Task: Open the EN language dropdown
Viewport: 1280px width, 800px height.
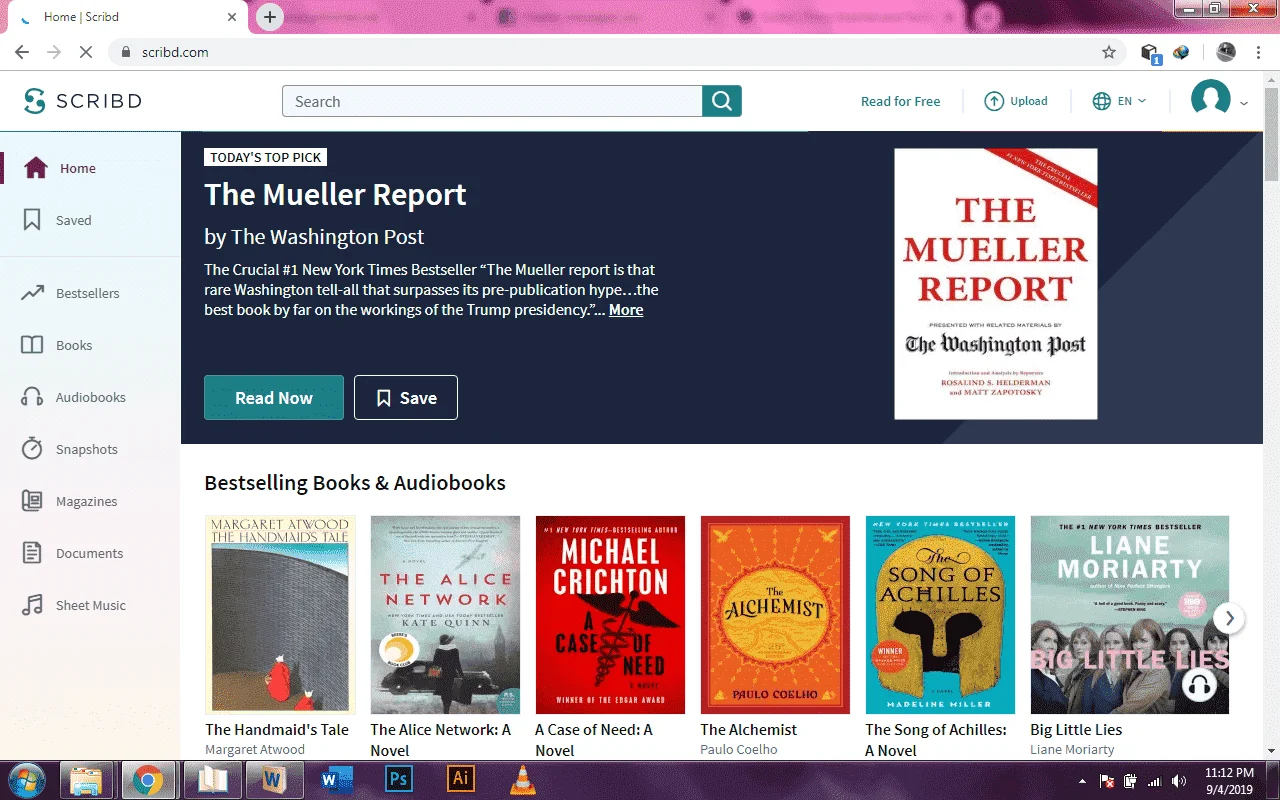Action: click(x=1119, y=101)
